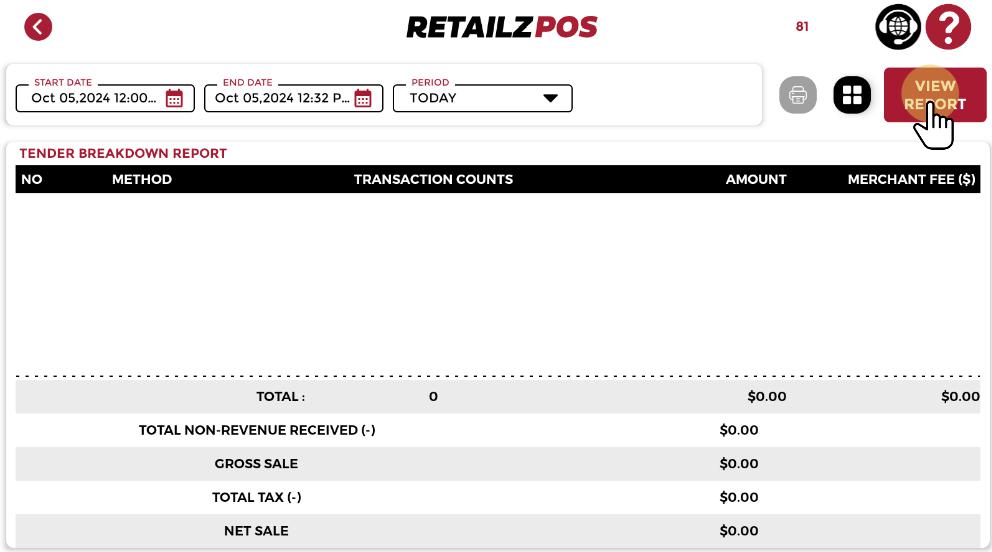
Task: Open help with the question mark icon
Action: (x=947, y=27)
